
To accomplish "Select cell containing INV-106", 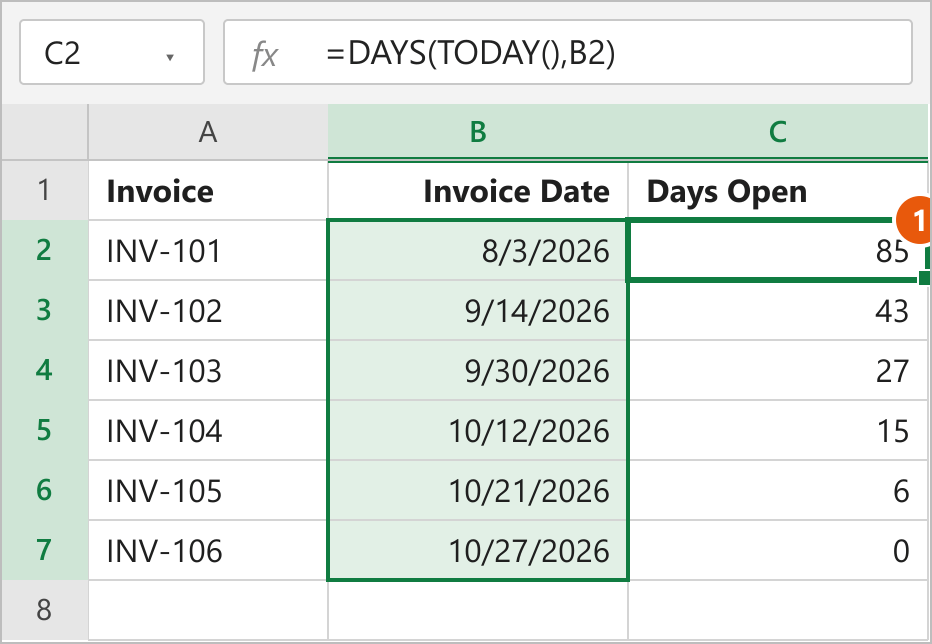I will pyautogui.click(x=208, y=551).
